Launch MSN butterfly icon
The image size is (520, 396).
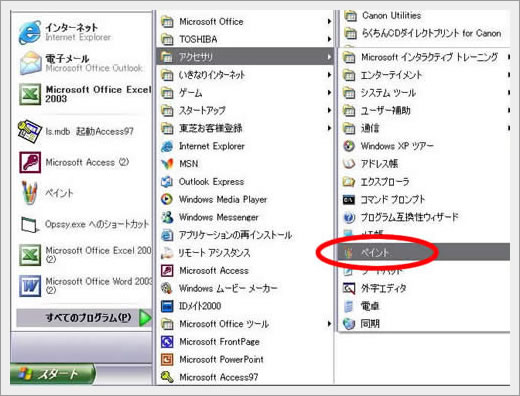point(167,164)
